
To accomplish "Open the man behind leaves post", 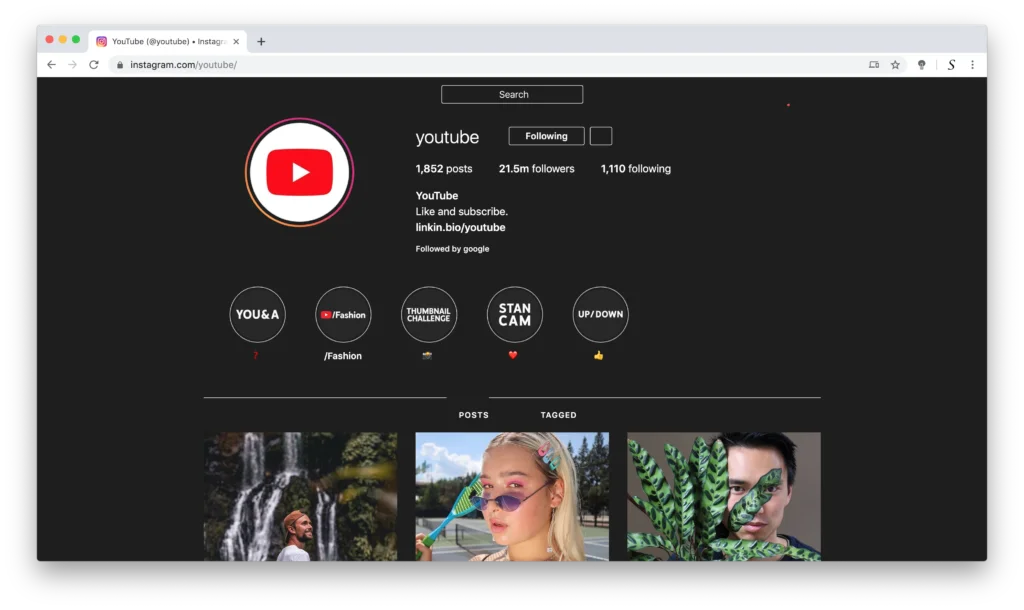I will (x=724, y=496).
